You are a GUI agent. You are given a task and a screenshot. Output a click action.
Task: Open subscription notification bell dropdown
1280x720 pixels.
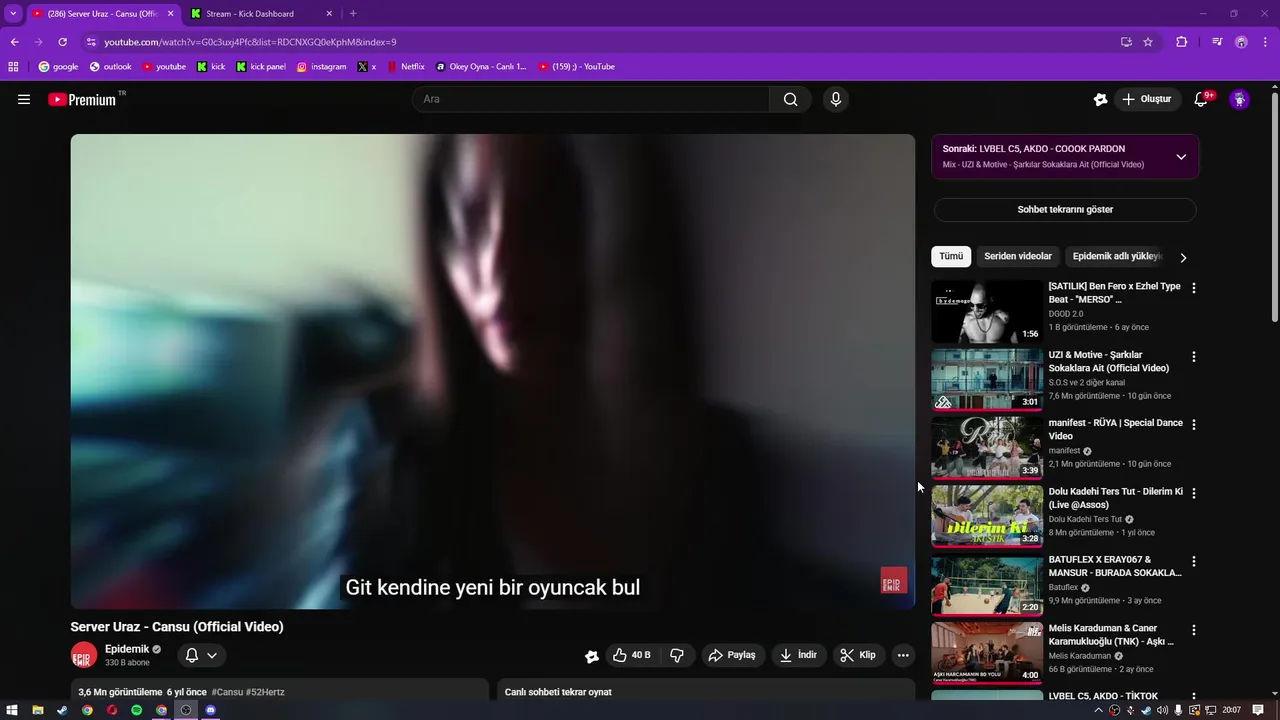tap(201, 655)
